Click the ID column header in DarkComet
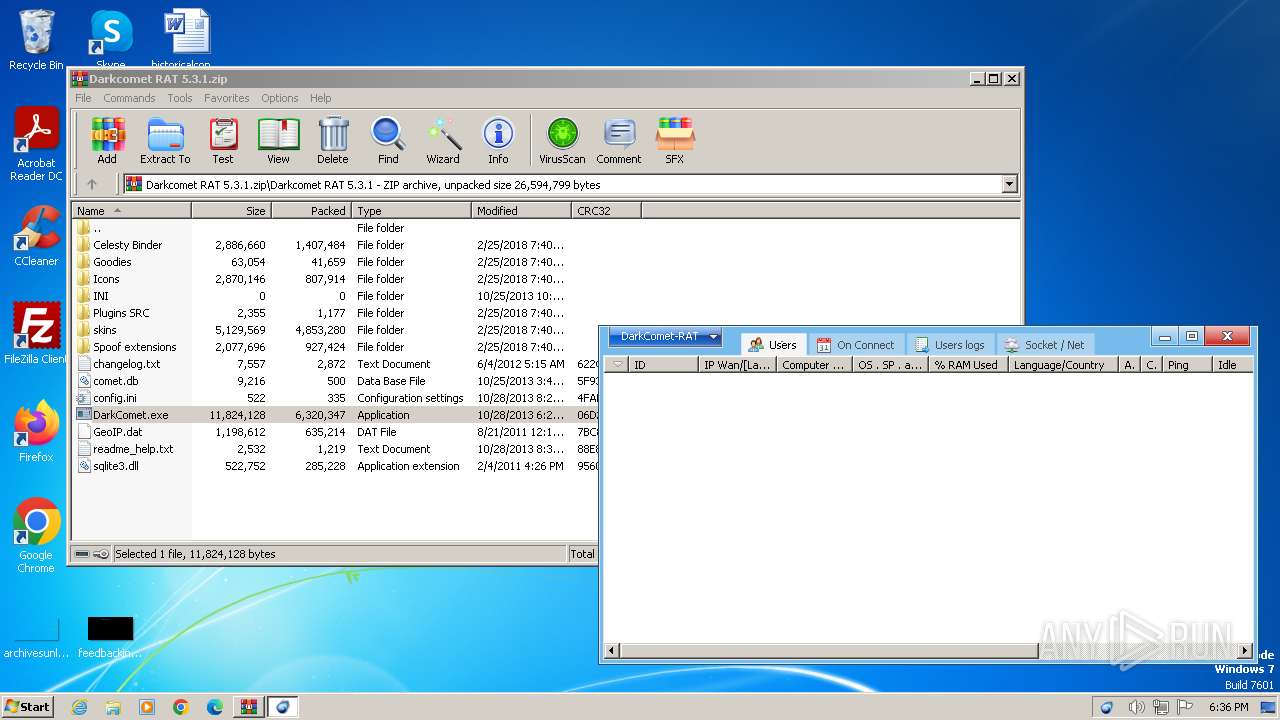This screenshot has width=1280, height=720. pos(663,365)
